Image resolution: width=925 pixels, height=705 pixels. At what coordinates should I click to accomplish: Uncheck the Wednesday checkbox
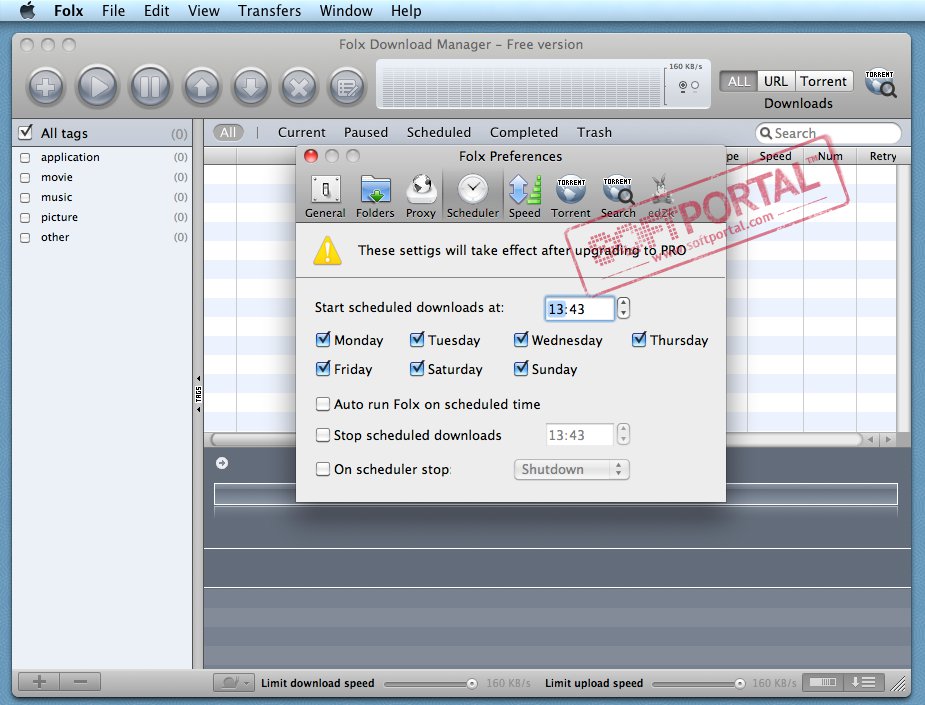click(x=520, y=339)
